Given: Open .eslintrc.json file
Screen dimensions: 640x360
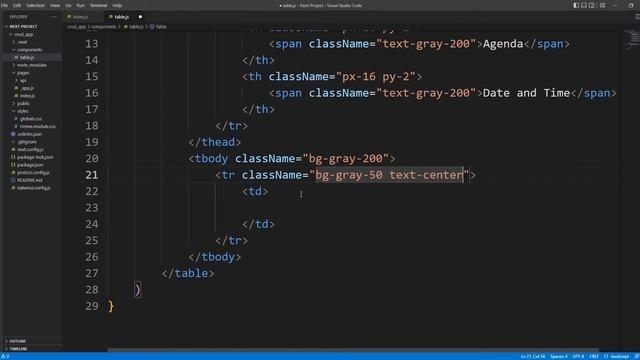Looking at the screenshot, I should click(29, 134).
